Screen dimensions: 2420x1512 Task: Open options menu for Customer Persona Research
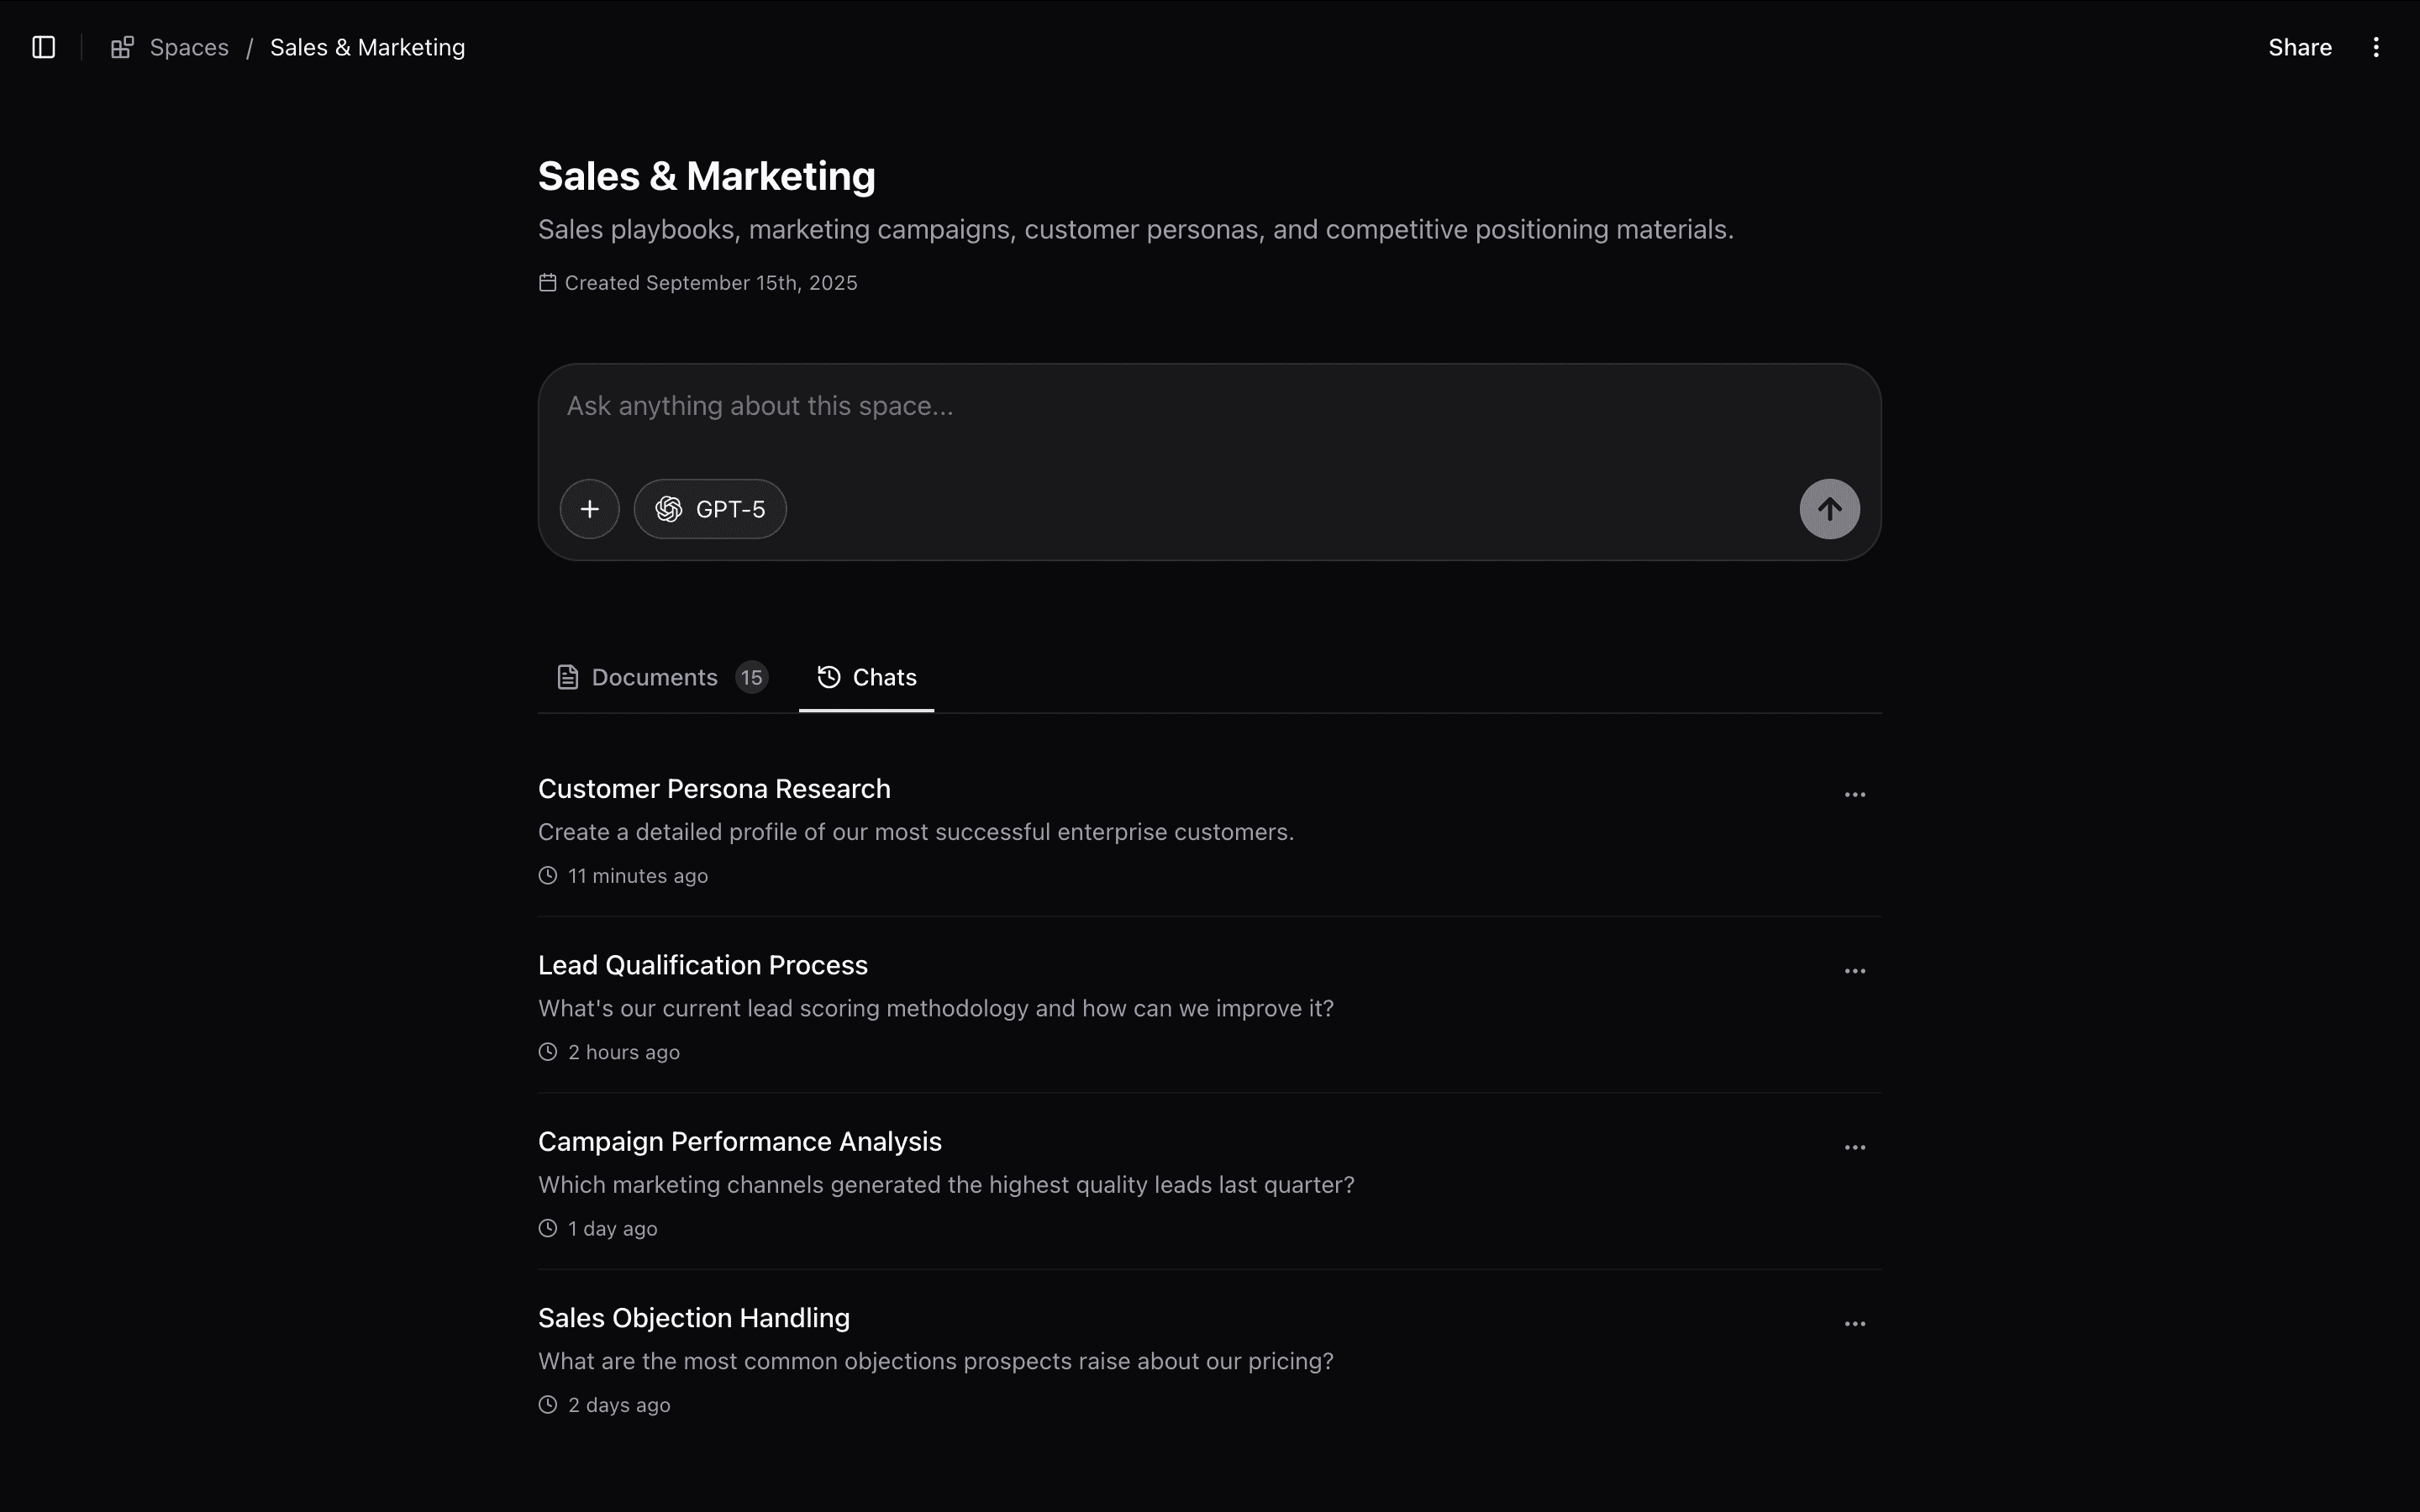coord(1854,793)
